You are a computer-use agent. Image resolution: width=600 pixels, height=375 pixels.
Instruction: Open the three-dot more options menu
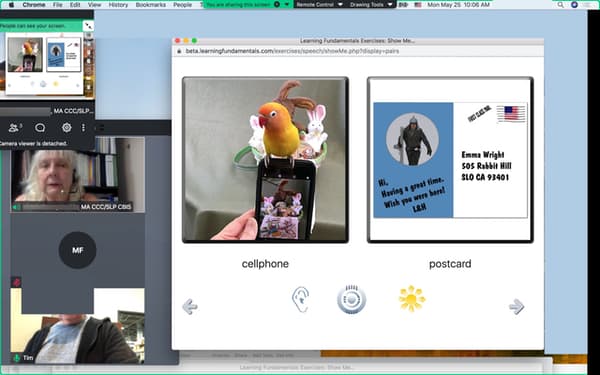pos(83,127)
